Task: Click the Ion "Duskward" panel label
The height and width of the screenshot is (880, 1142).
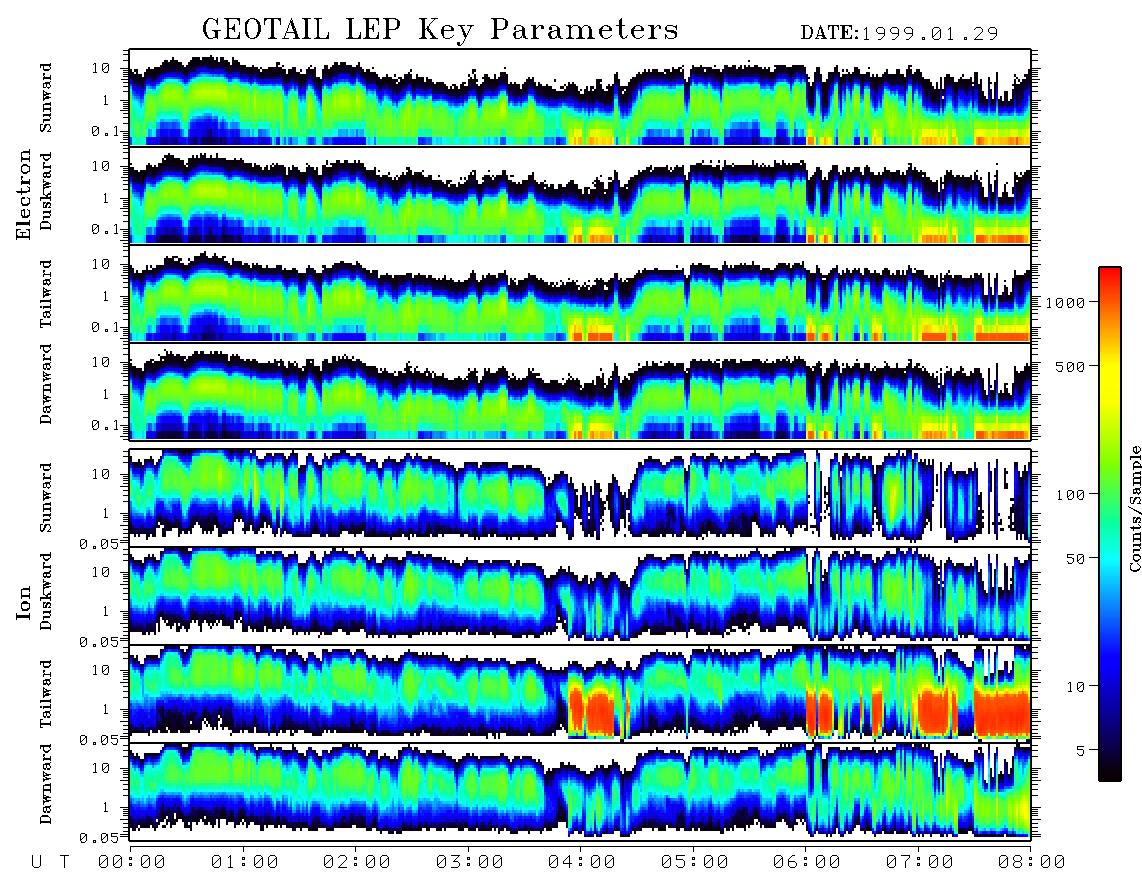Action: [x=46, y=591]
